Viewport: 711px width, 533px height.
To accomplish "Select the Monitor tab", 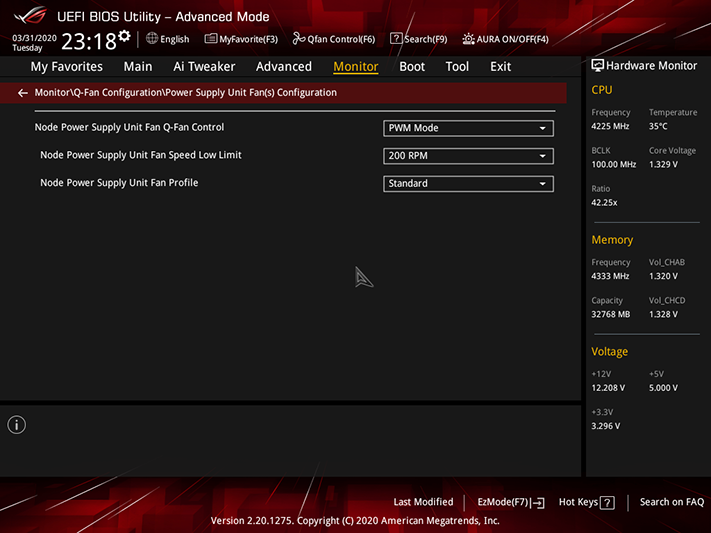I will click(356, 67).
